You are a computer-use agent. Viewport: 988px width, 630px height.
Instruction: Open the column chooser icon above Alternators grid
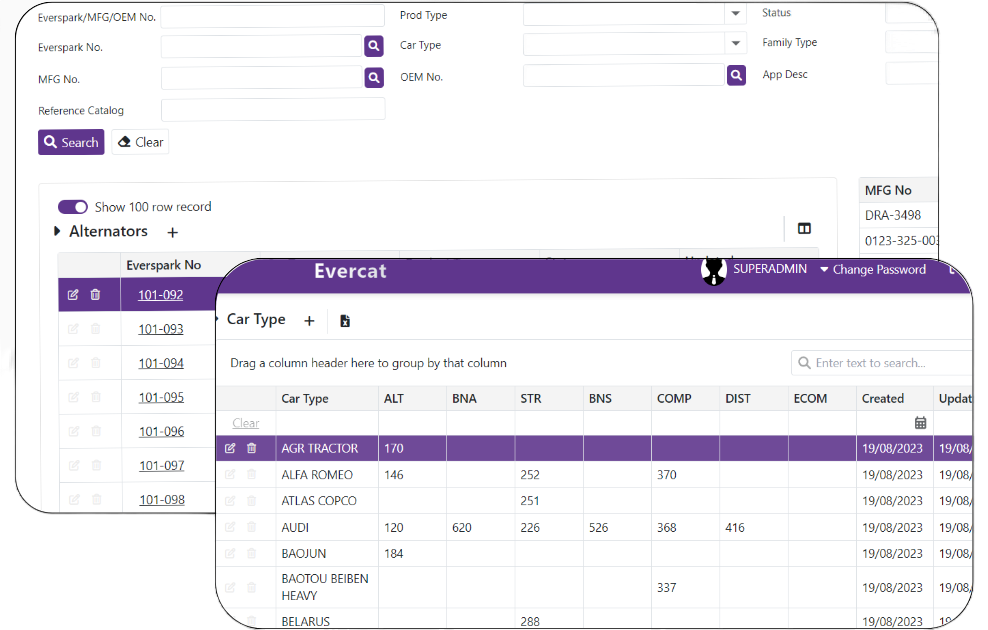pos(804,229)
